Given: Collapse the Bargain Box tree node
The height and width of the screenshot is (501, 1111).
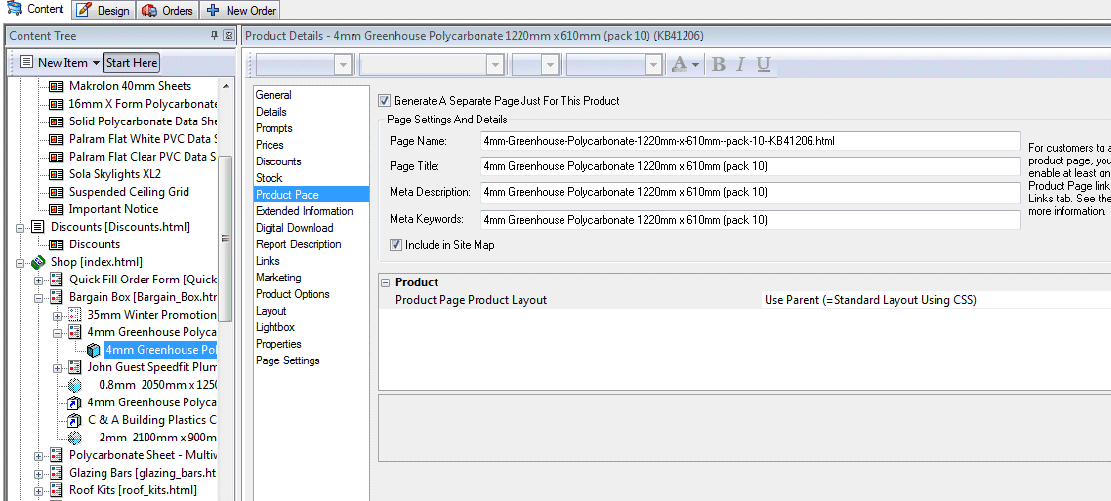Looking at the screenshot, I should point(39,297).
